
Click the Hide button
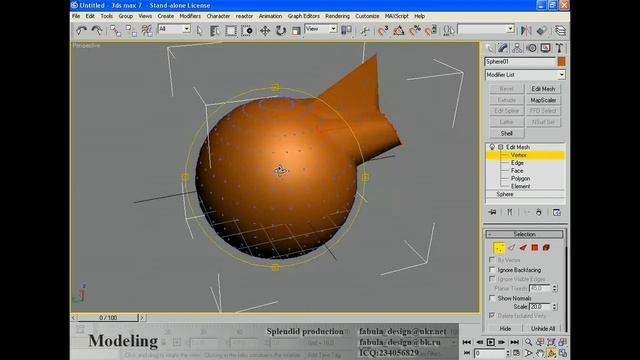(x=505, y=329)
